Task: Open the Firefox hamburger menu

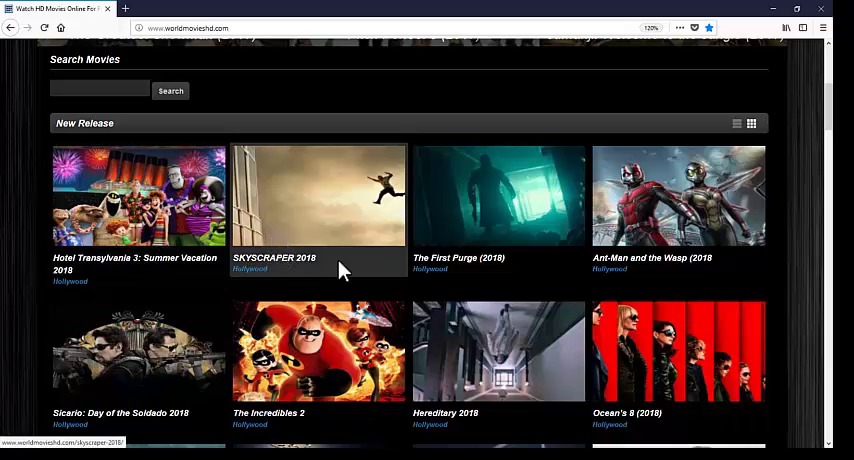Action: (x=823, y=28)
